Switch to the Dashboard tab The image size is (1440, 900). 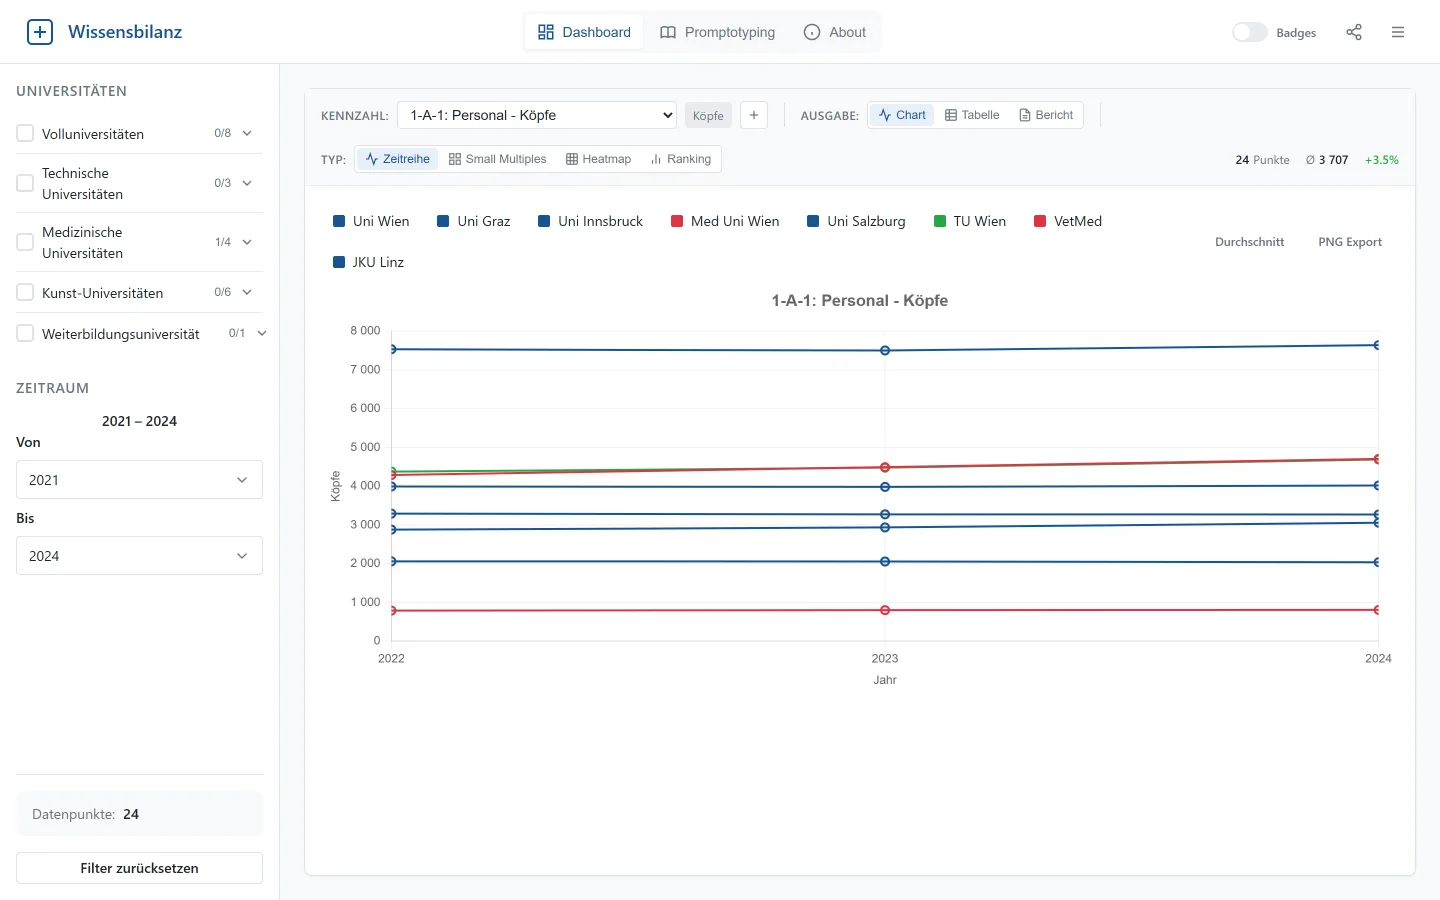click(x=584, y=32)
